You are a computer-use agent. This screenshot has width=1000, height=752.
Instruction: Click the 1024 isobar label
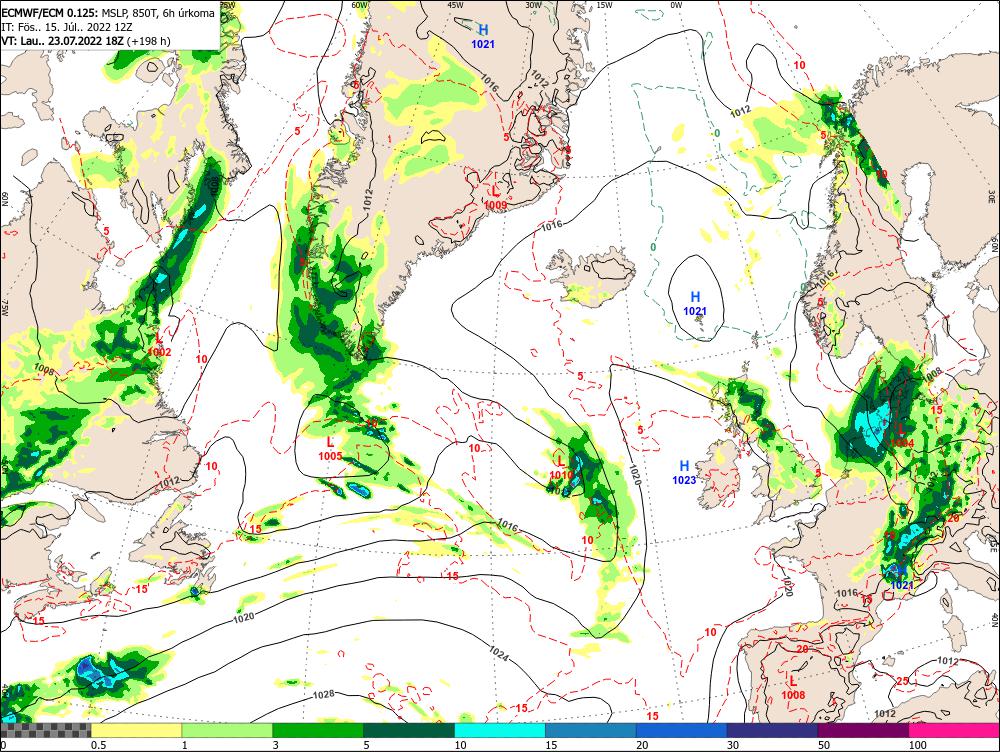click(x=499, y=653)
